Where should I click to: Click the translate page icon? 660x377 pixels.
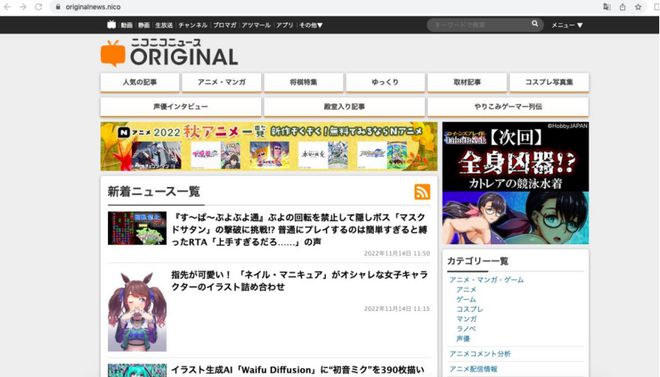click(x=607, y=7)
